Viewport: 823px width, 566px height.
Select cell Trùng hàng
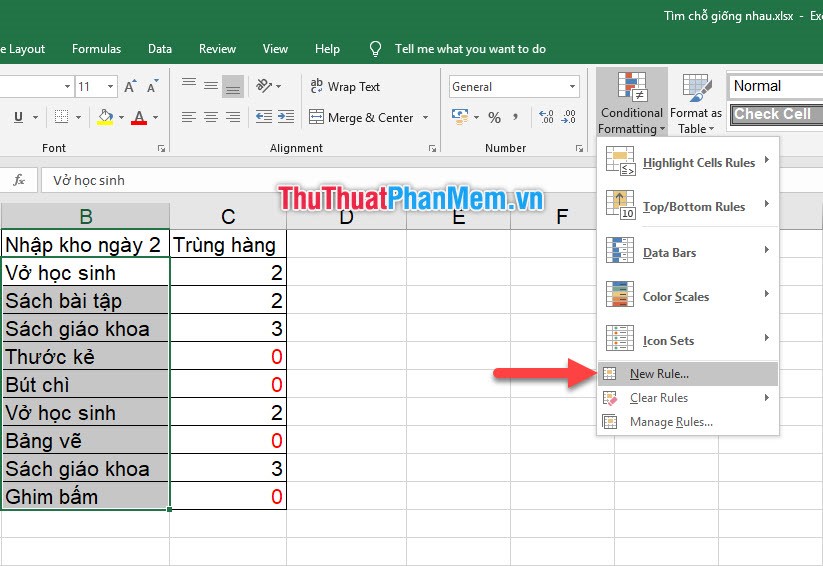pos(228,244)
